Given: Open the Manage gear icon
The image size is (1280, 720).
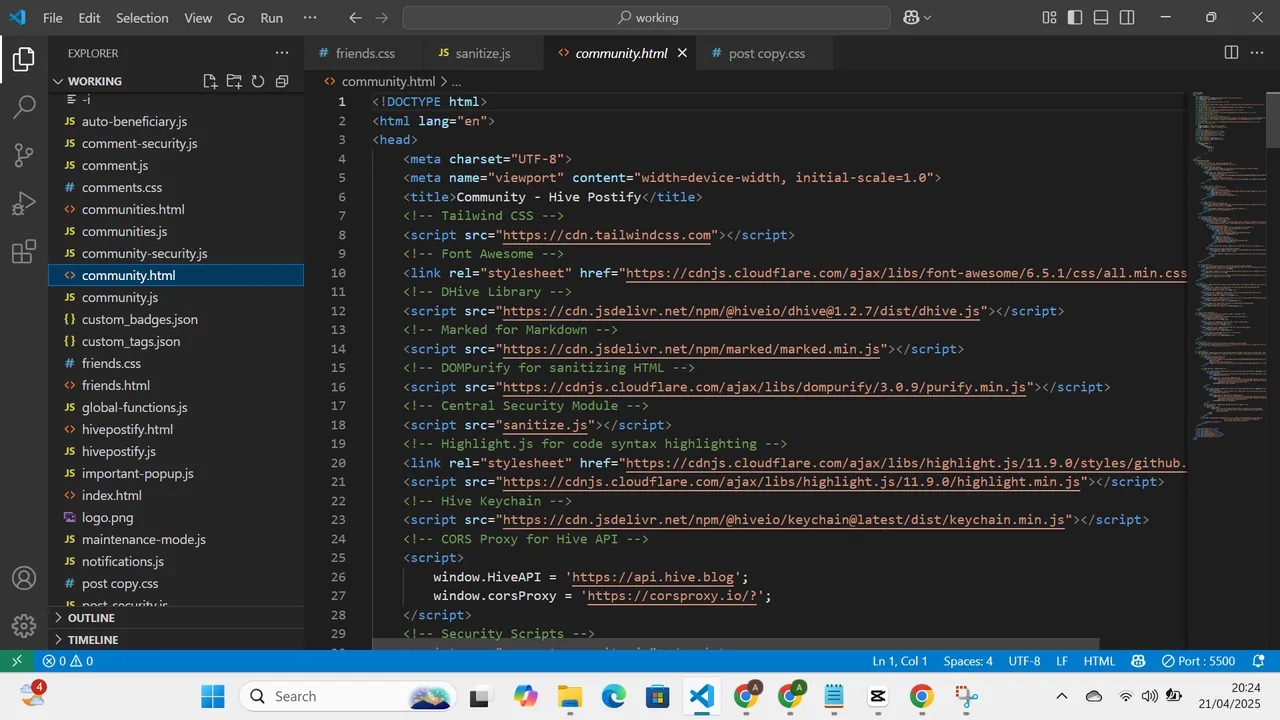Looking at the screenshot, I should point(24,626).
